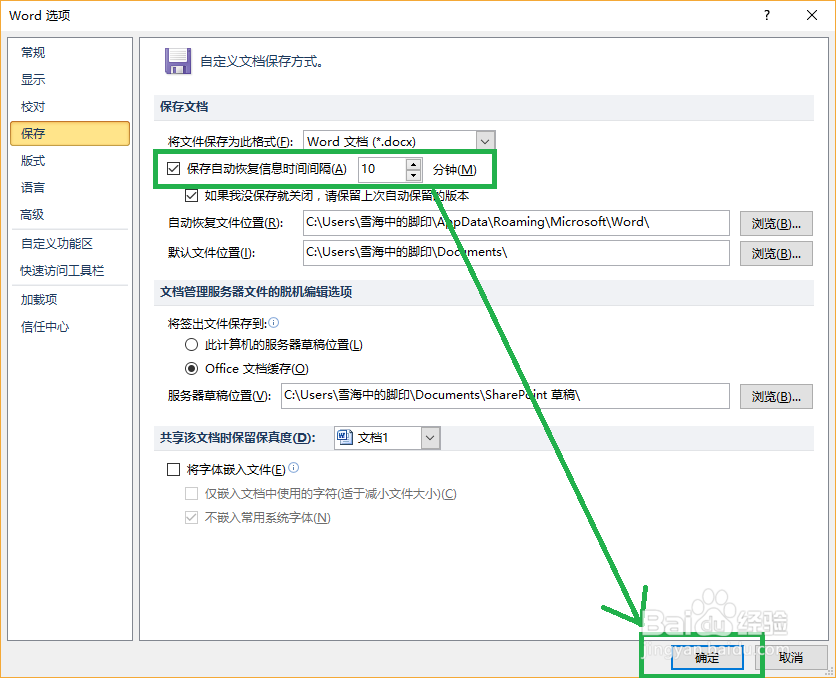Browse for 自动恢复文件位置 folder
This screenshot has height=678, width=836.
tap(776, 223)
